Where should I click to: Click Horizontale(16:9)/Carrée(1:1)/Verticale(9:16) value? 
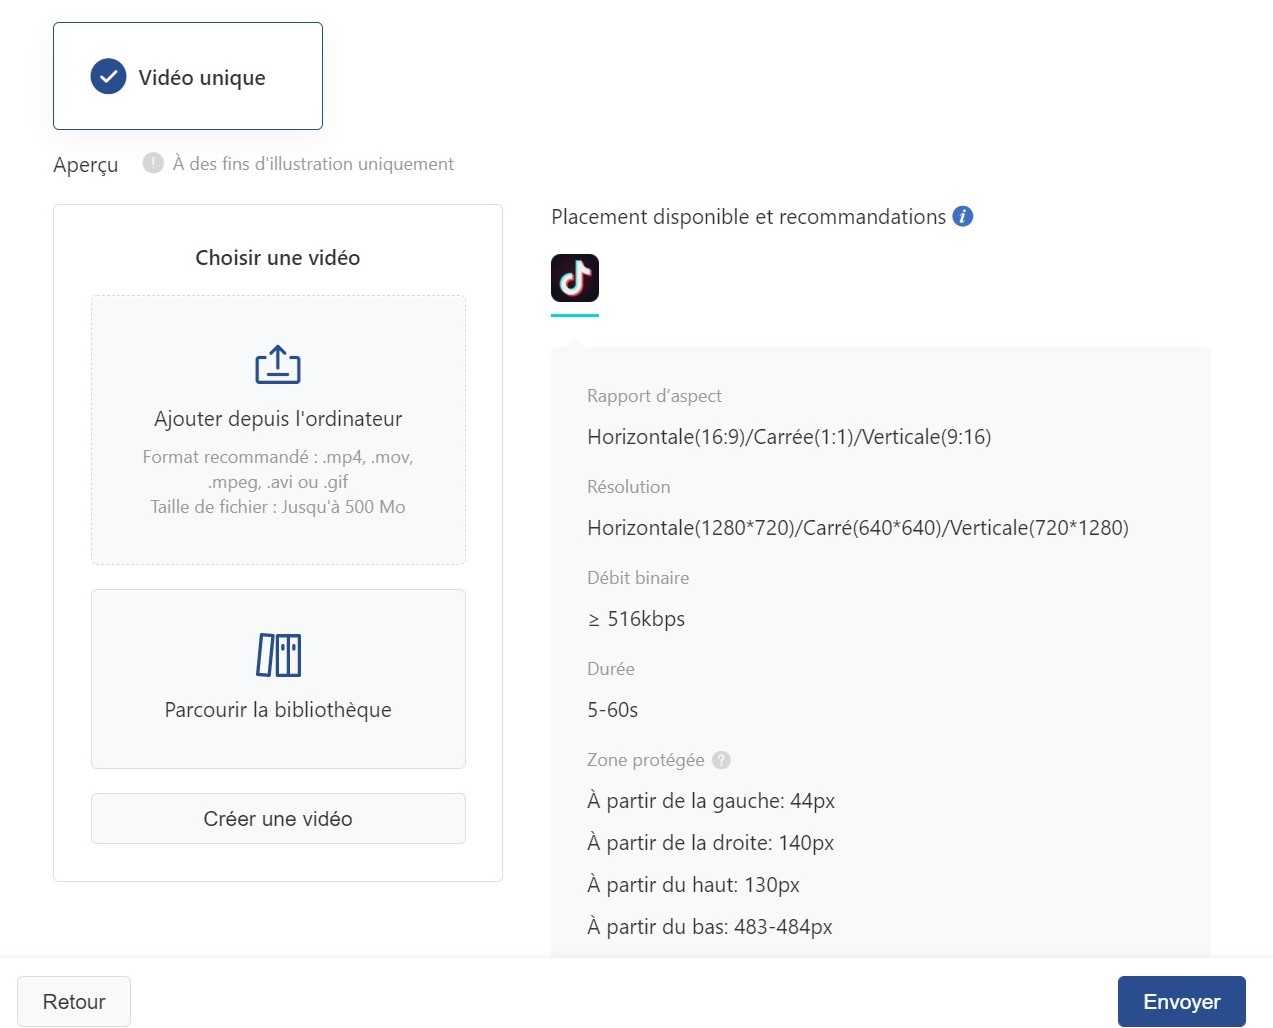789,437
